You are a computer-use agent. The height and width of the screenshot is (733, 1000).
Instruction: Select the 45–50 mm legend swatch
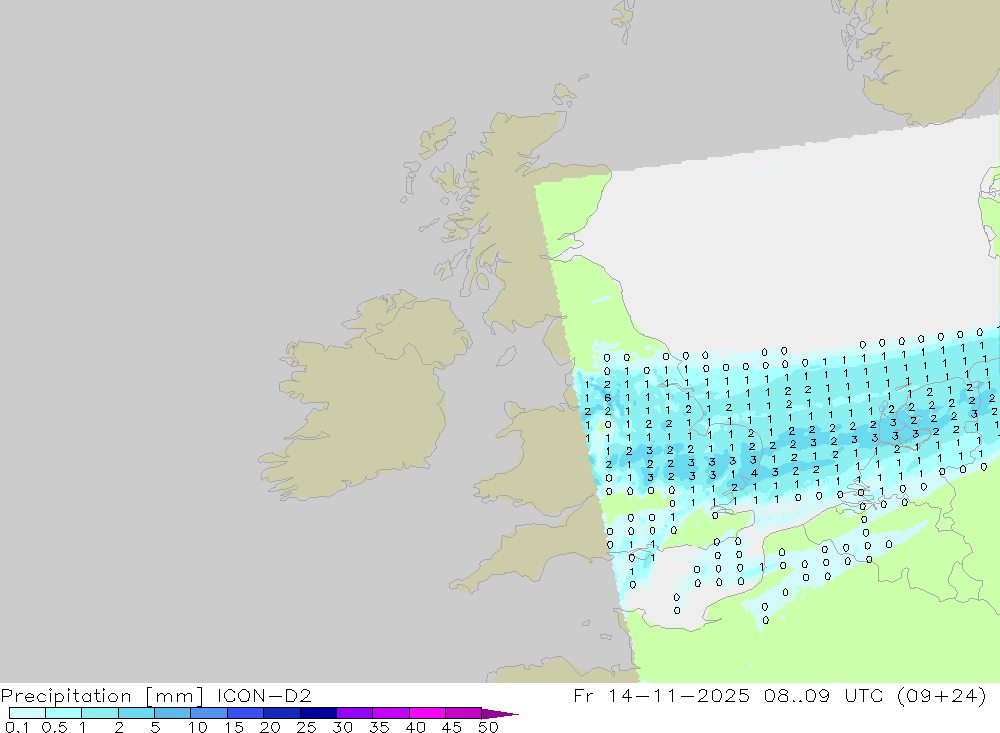click(463, 713)
